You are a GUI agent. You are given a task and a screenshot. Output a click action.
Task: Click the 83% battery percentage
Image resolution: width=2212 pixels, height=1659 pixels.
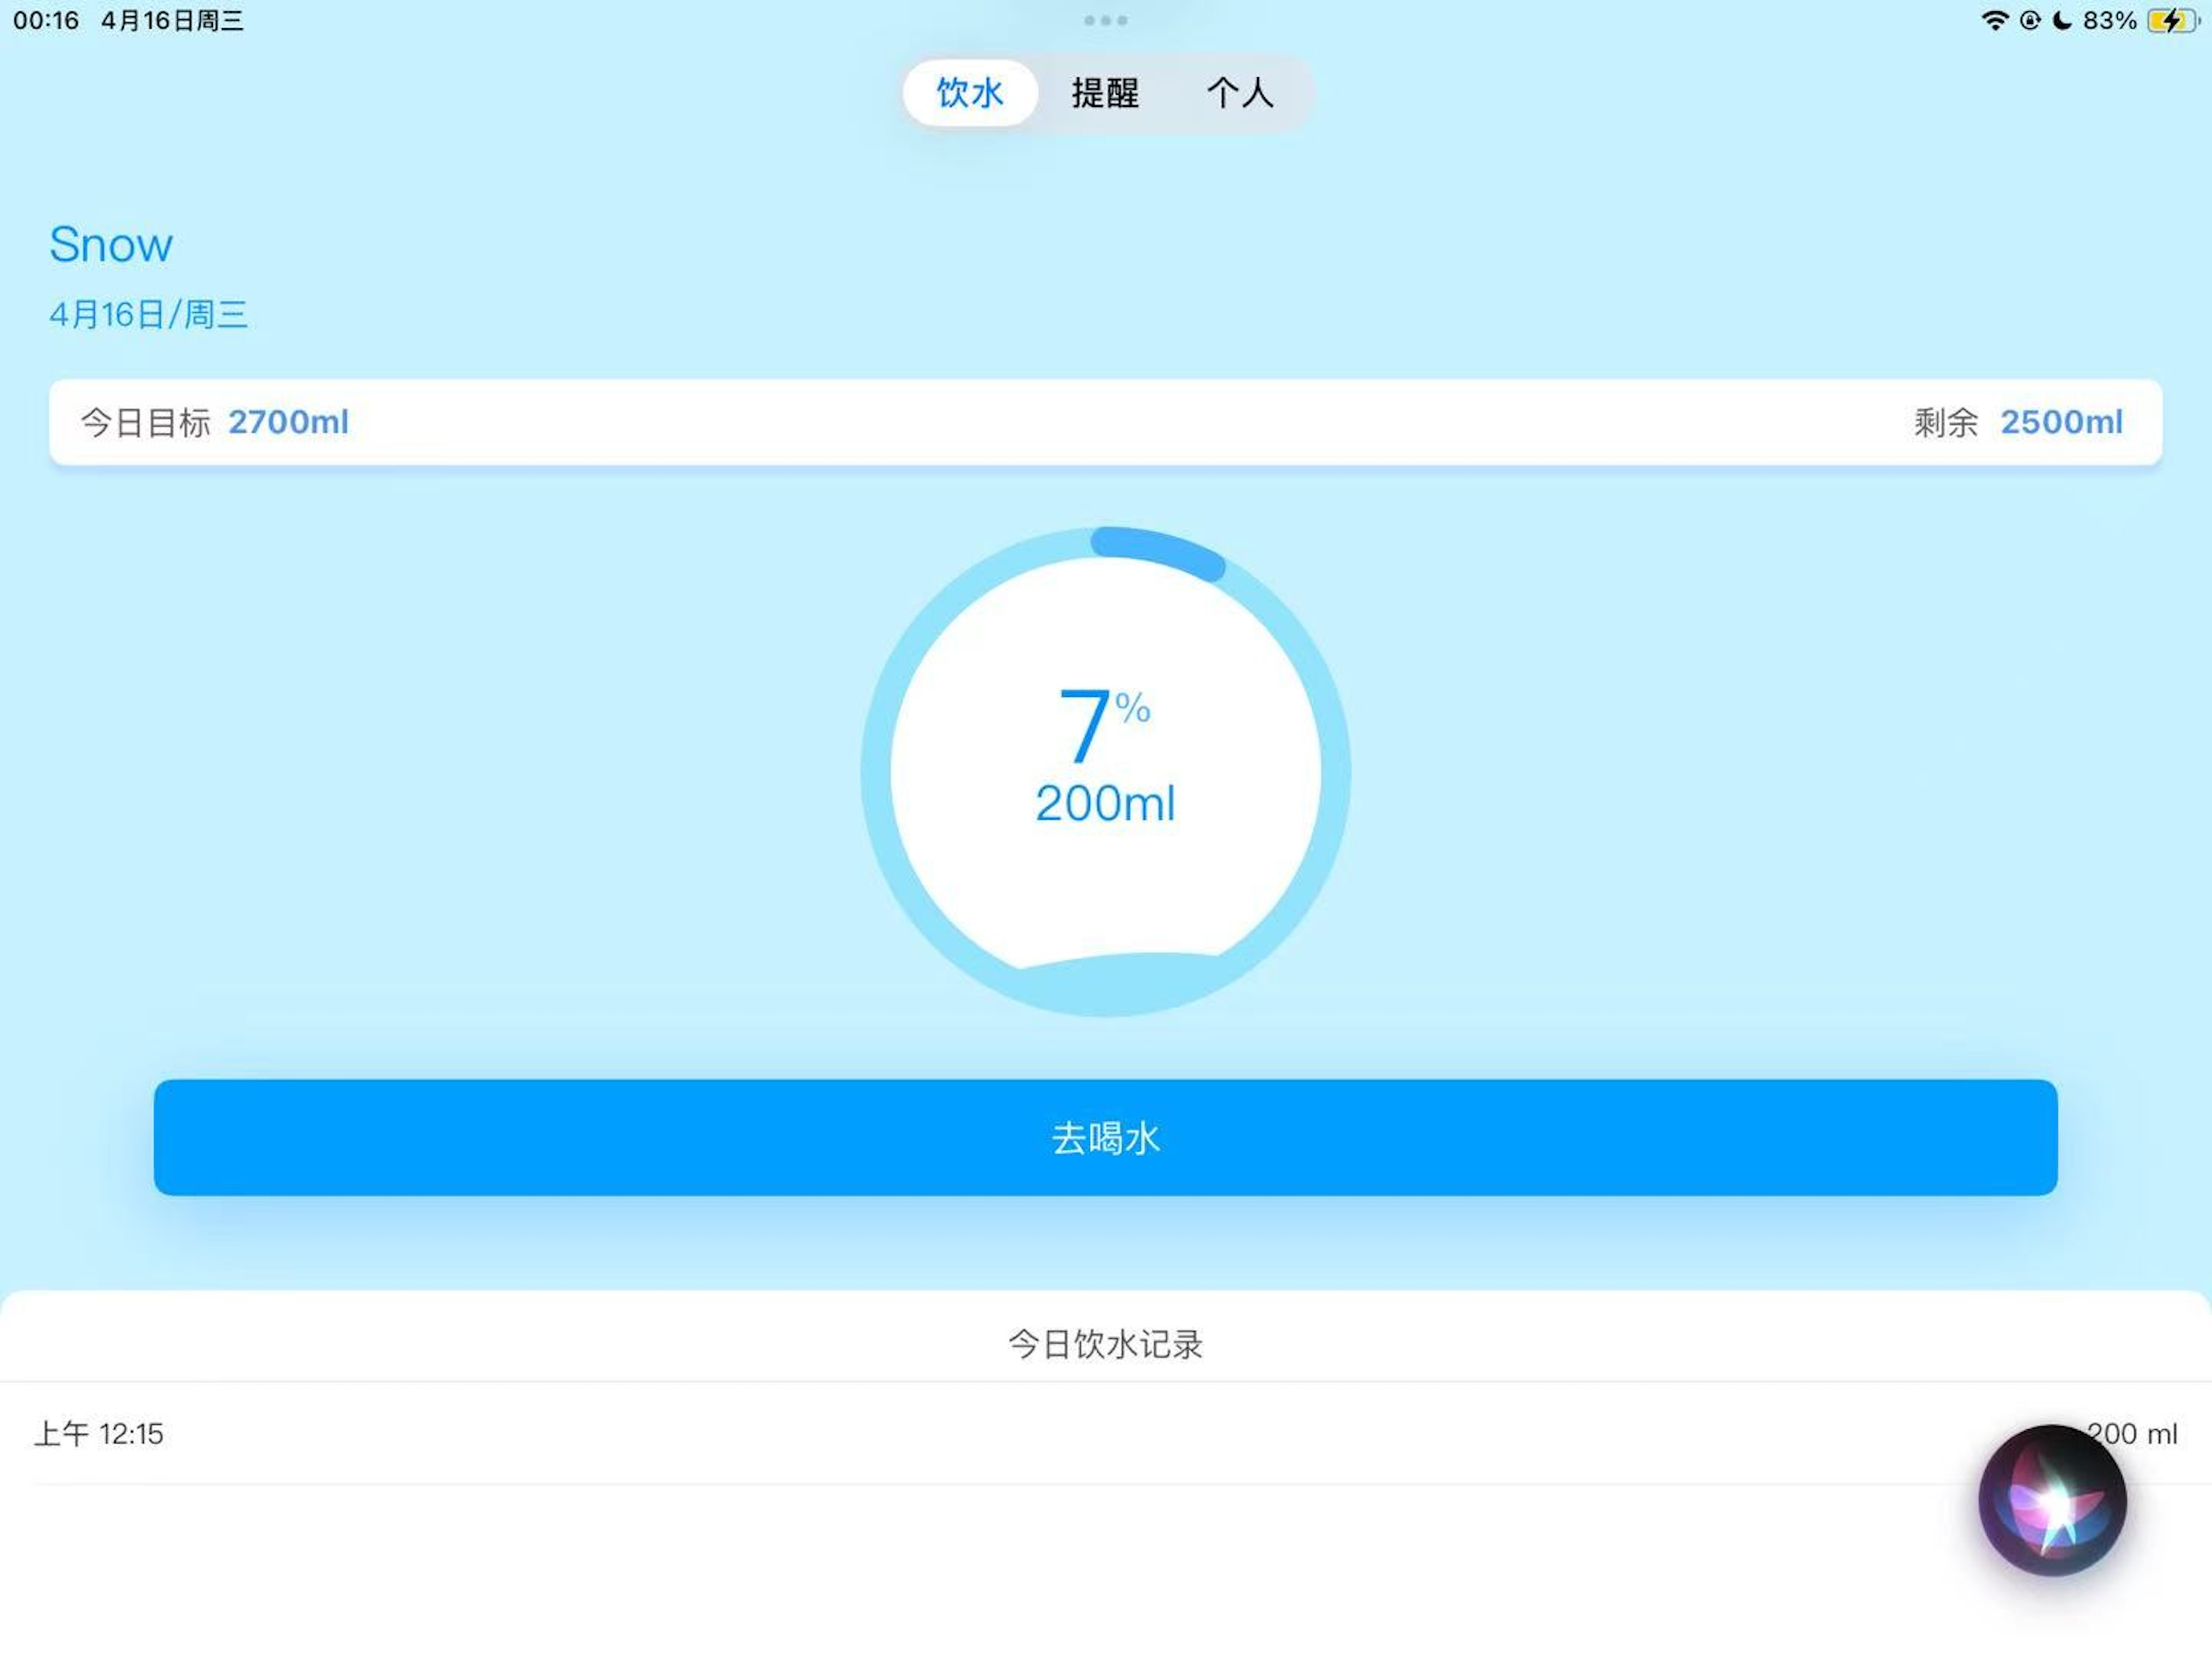pos(2110,20)
